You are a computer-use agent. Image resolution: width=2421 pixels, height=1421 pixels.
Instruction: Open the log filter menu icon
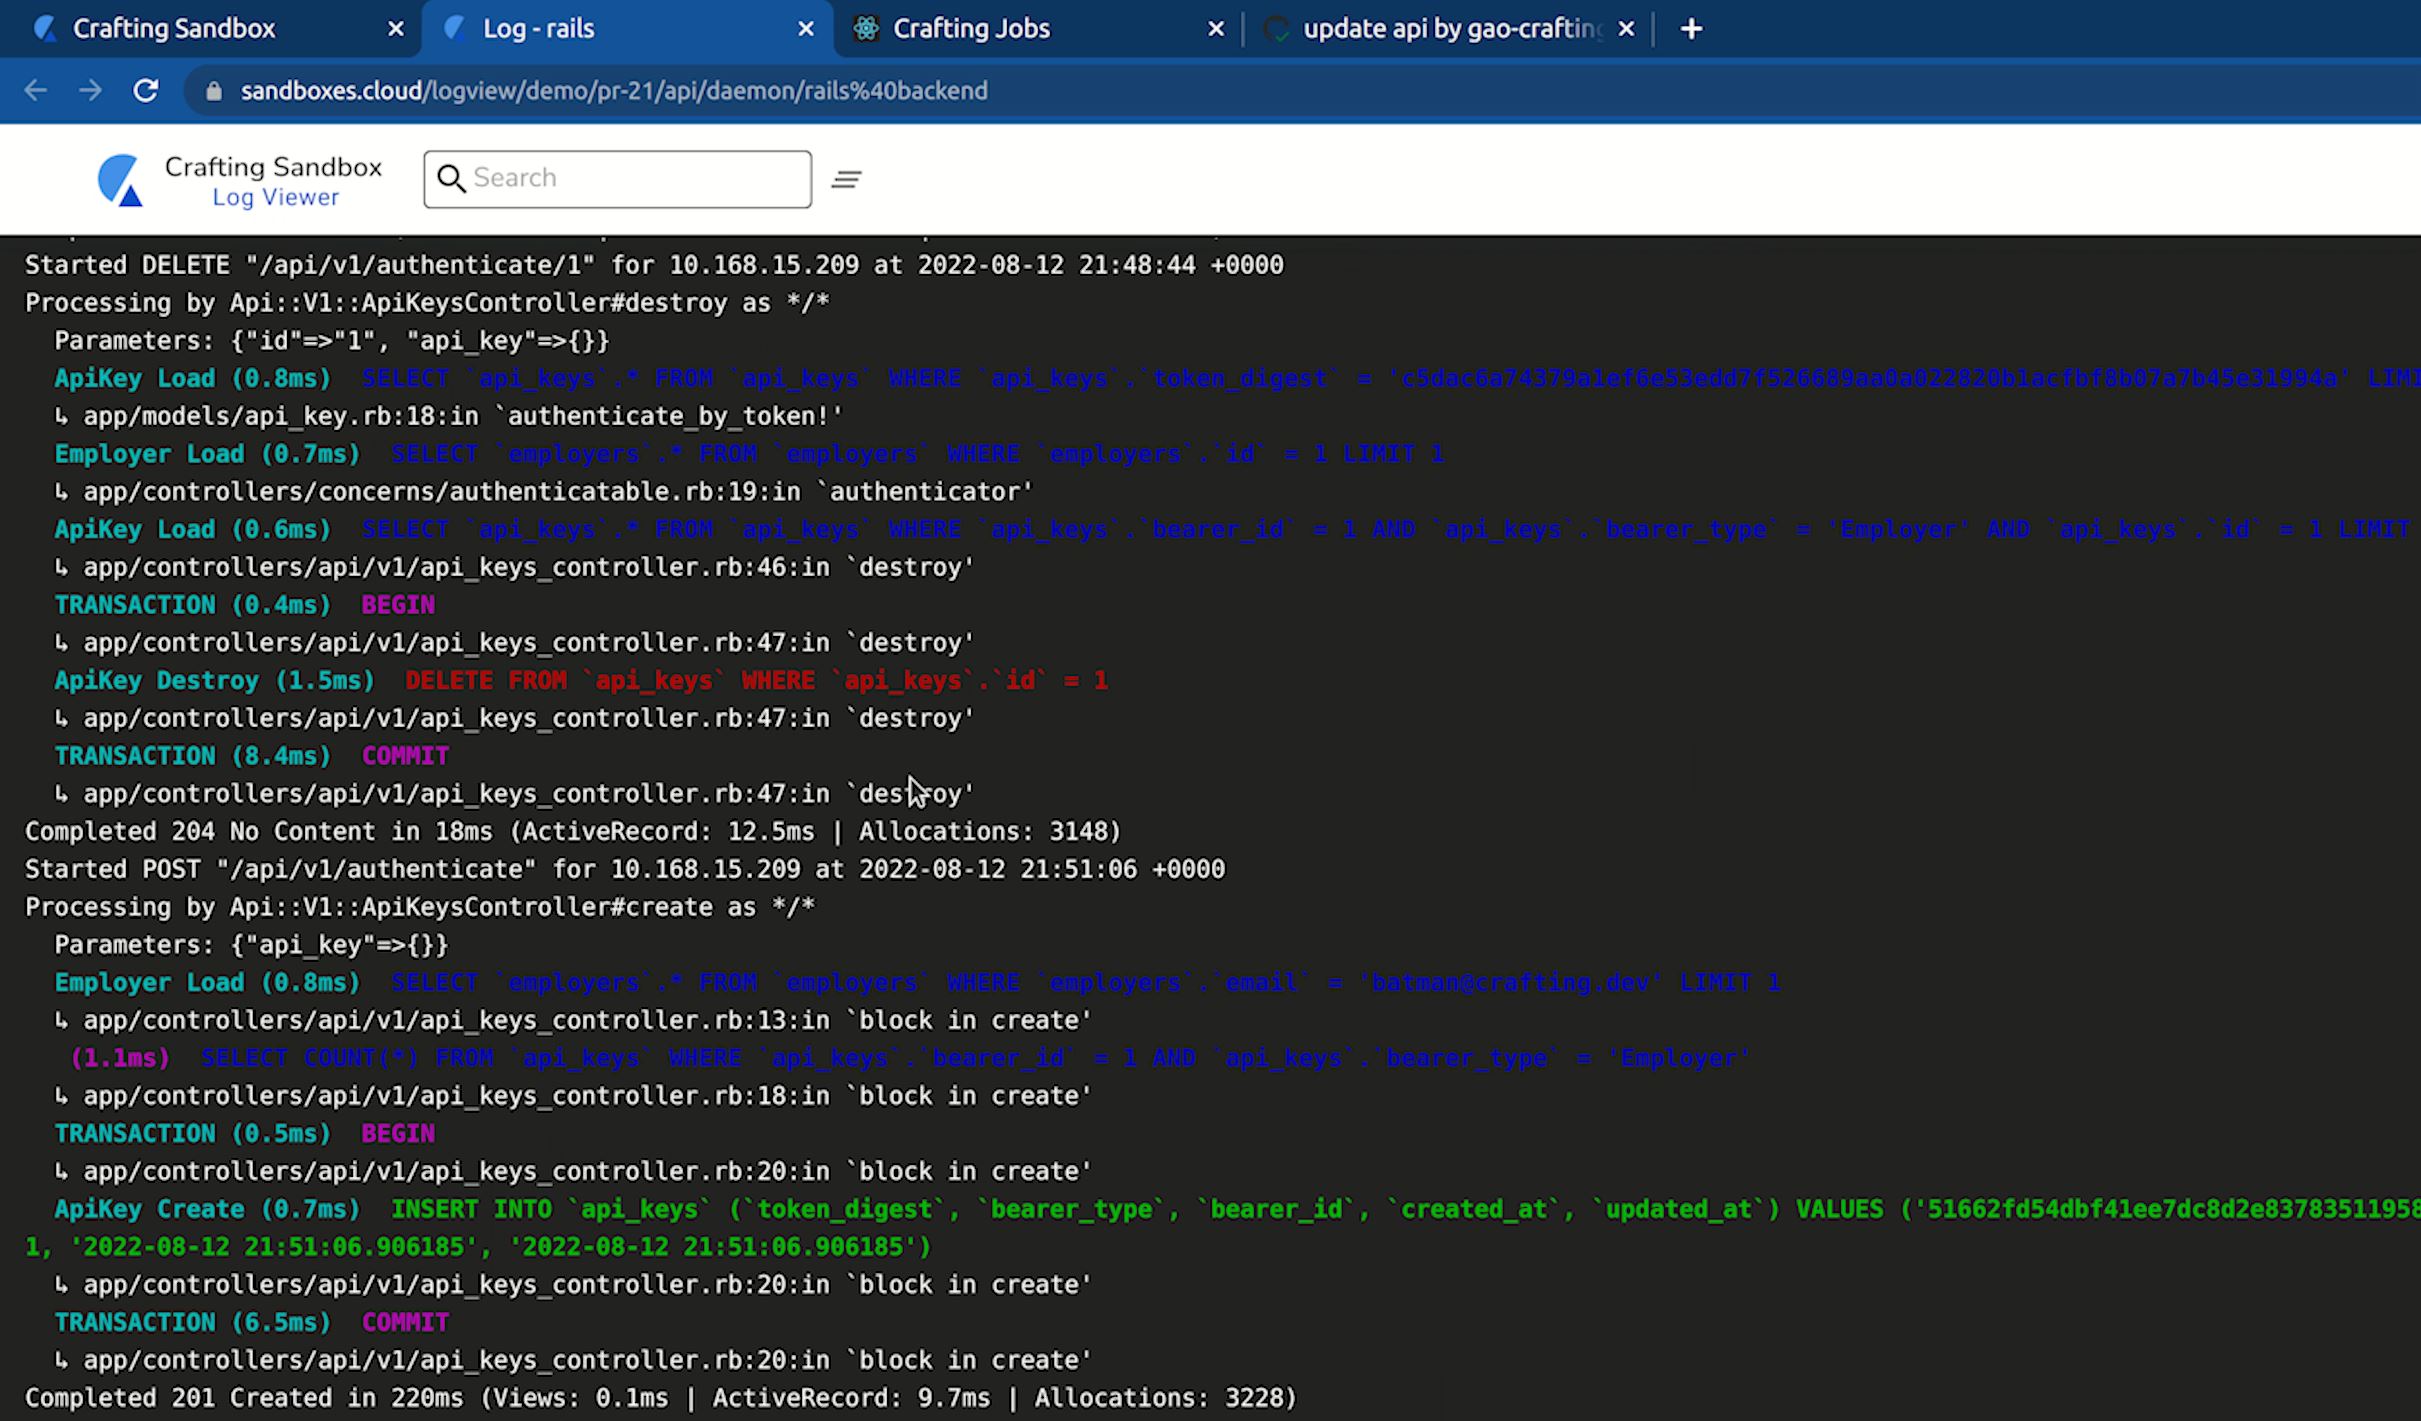click(846, 179)
